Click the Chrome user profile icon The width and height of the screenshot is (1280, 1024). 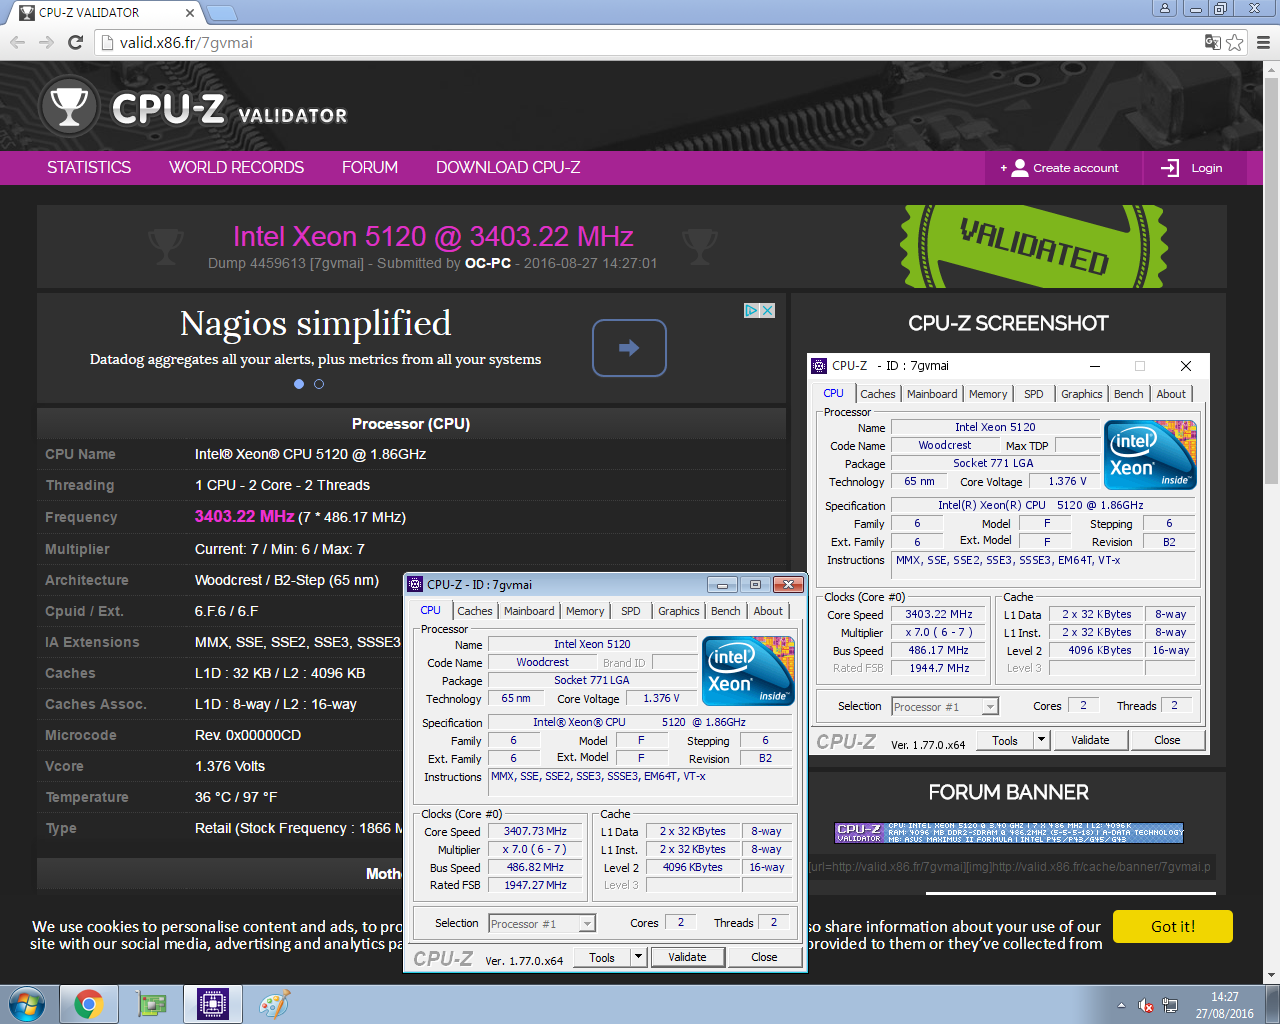(1164, 9)
